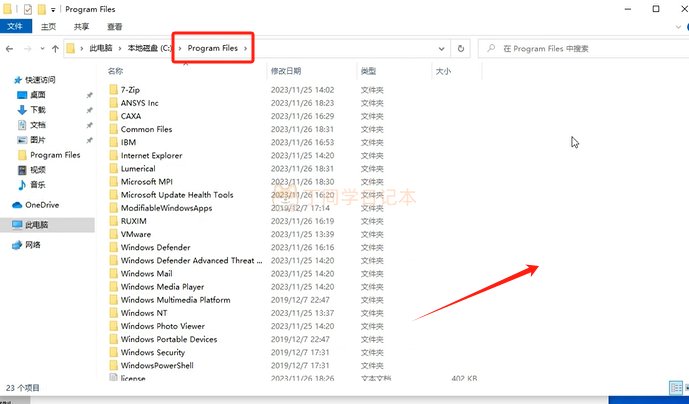Open the recent locations dropdown arrow
689x404 pixels.
click(41, 48)
